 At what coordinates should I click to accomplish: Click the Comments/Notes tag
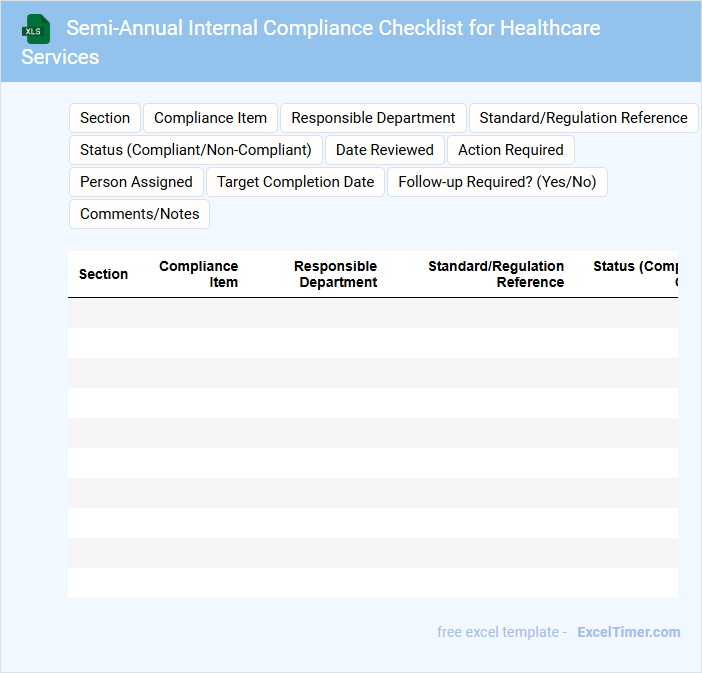[x=139, y=214]
